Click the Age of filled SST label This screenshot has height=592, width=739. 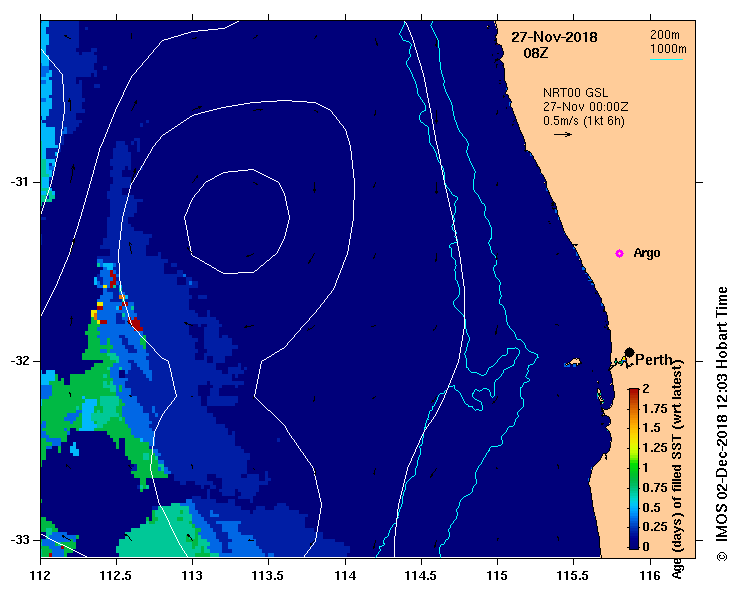point(677,469)
